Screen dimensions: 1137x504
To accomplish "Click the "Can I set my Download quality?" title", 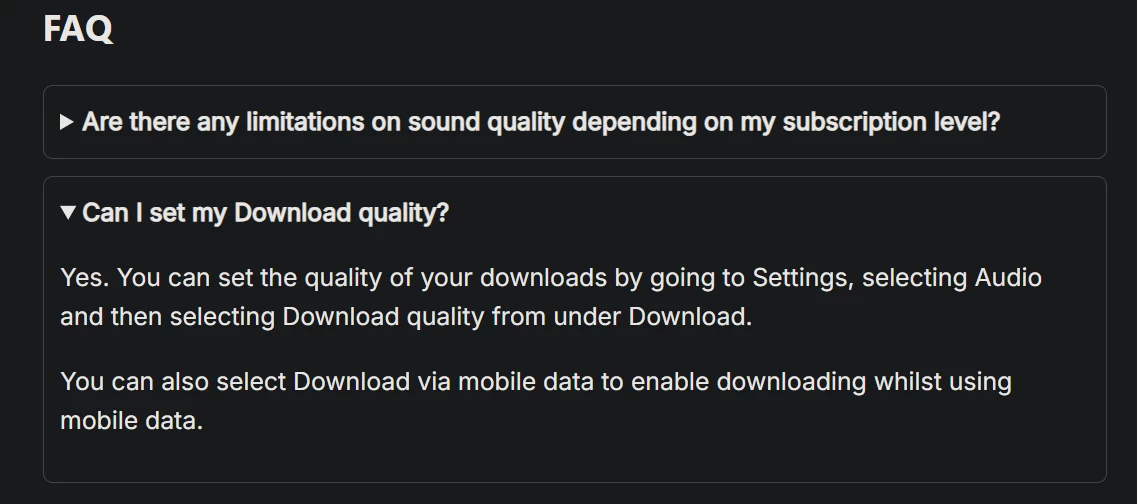I will [x=265, y=213].
